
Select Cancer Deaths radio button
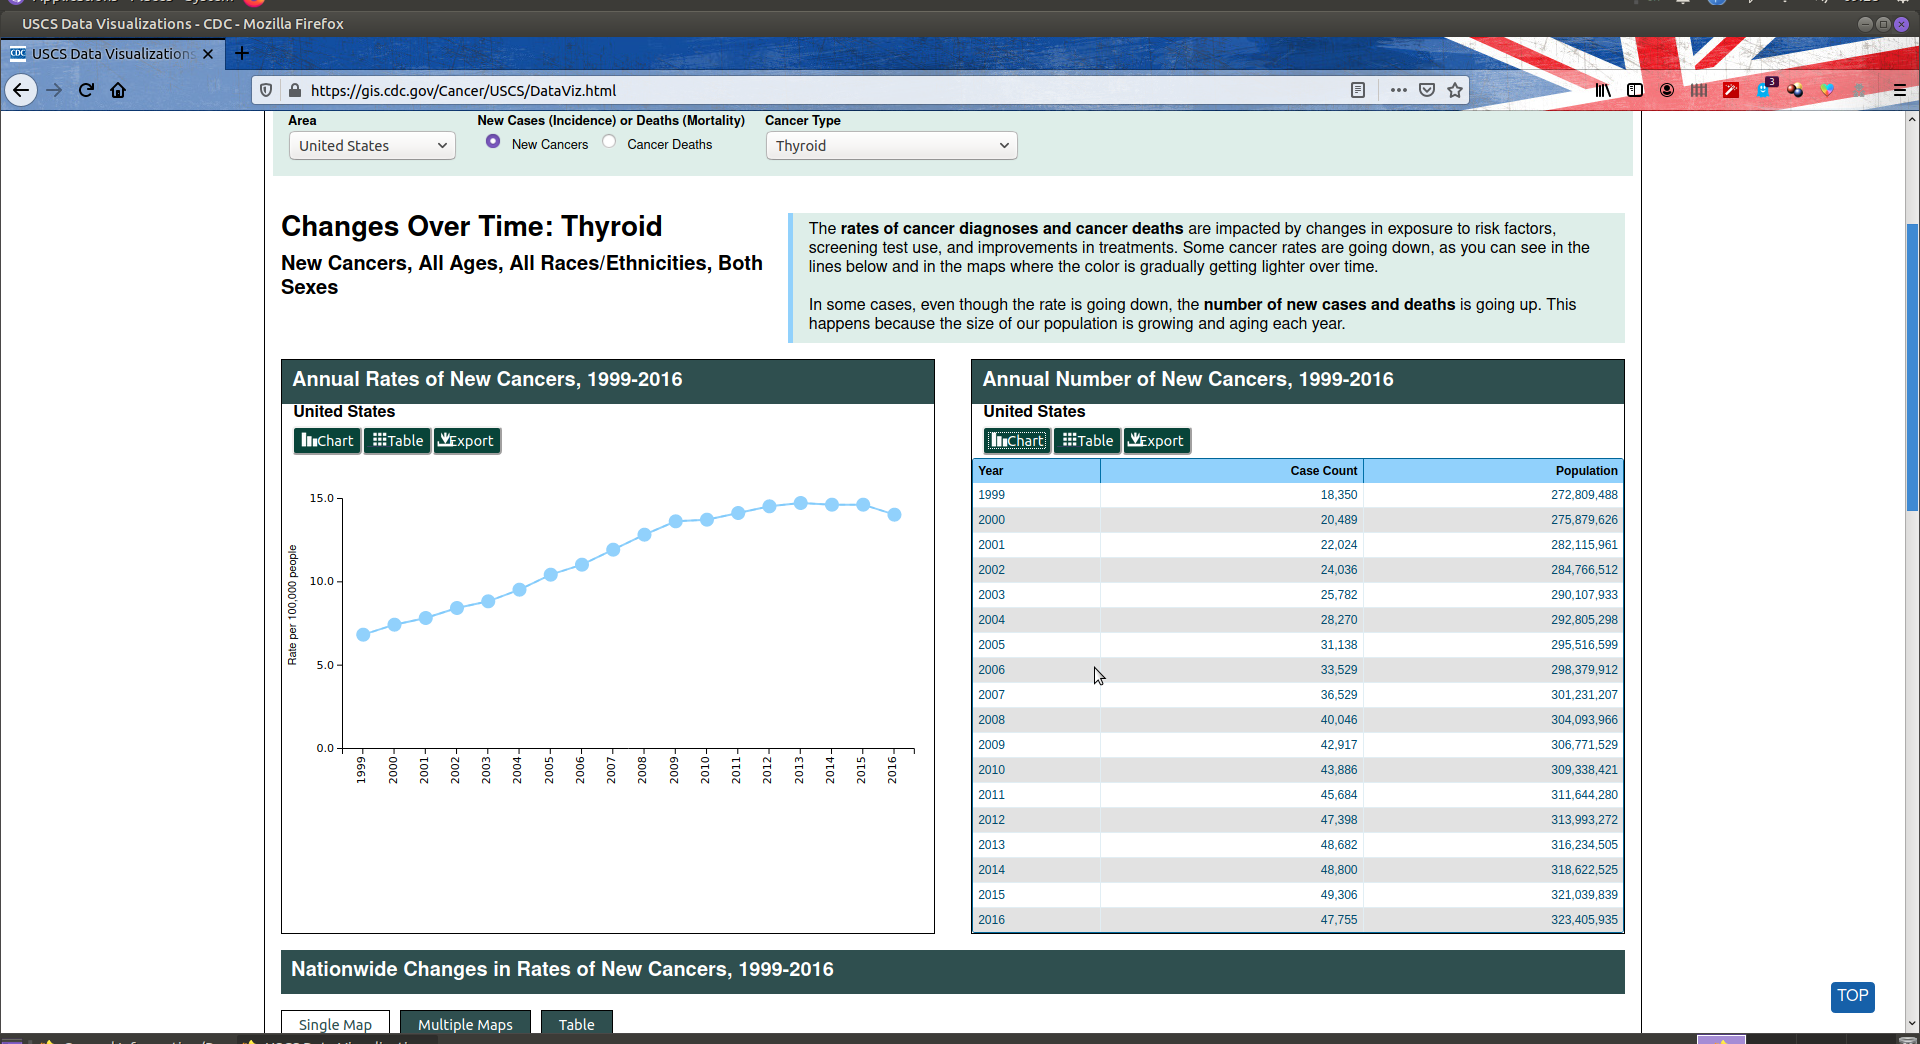tap(609, 142)
